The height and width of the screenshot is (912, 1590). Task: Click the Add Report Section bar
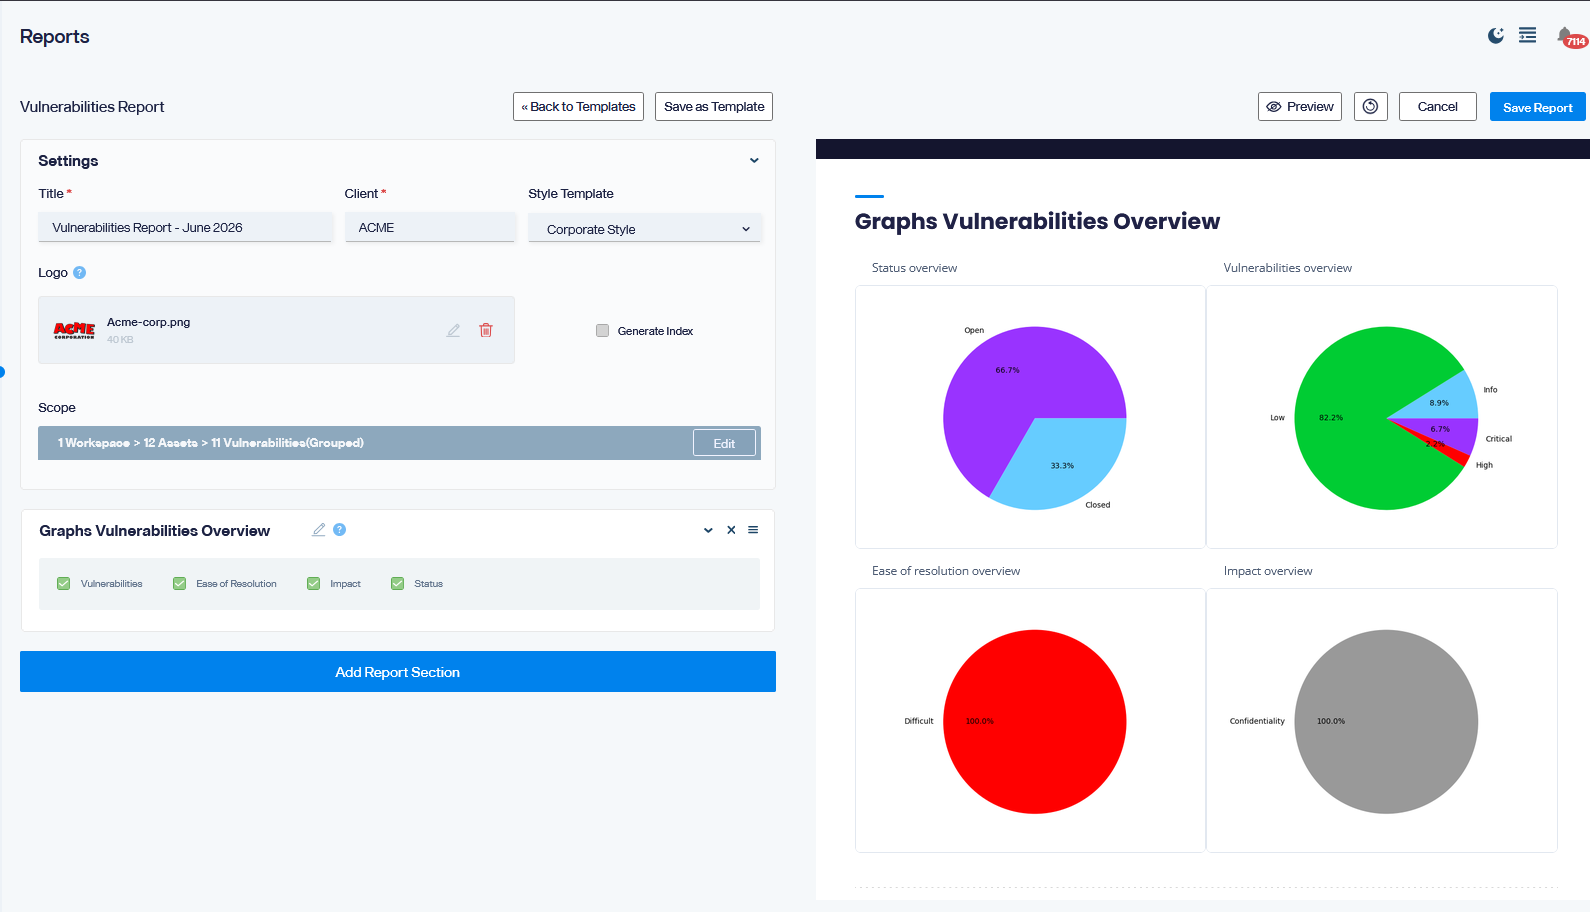point(398,672)
